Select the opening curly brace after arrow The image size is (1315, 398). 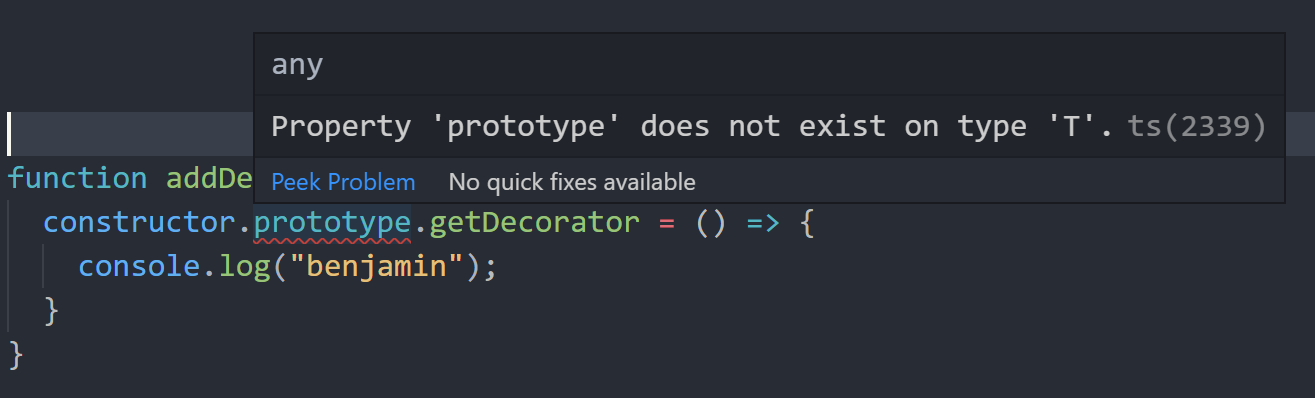(809, 222)
